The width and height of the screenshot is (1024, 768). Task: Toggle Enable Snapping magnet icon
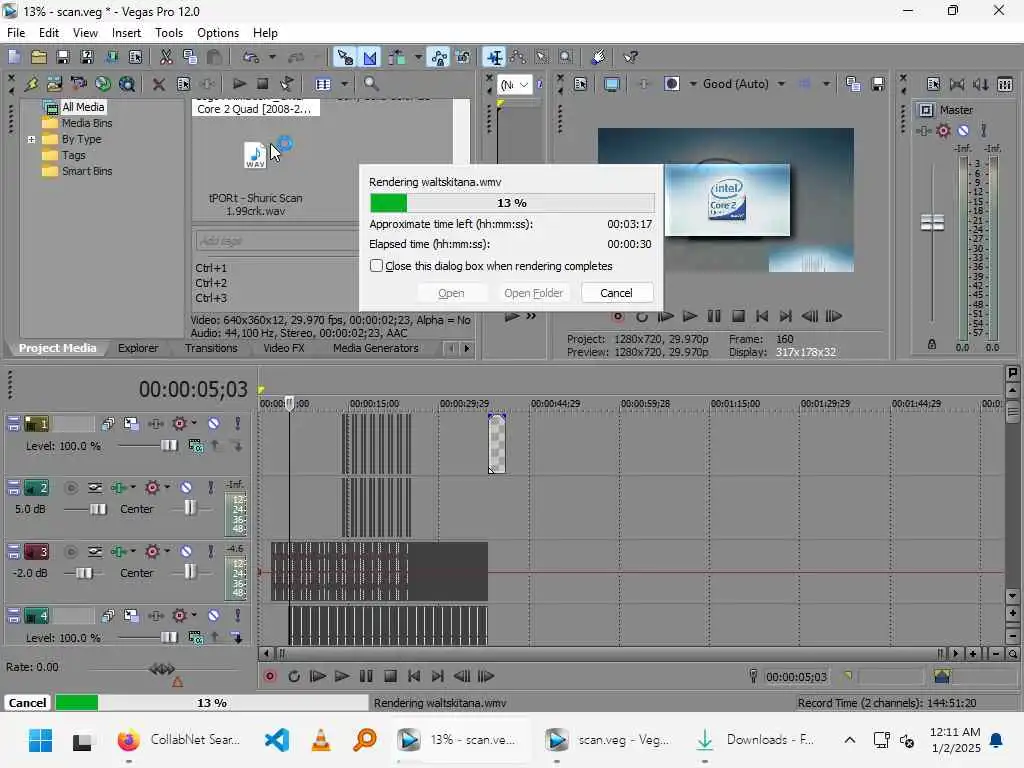pyautogui.click(x=344, y=57)
